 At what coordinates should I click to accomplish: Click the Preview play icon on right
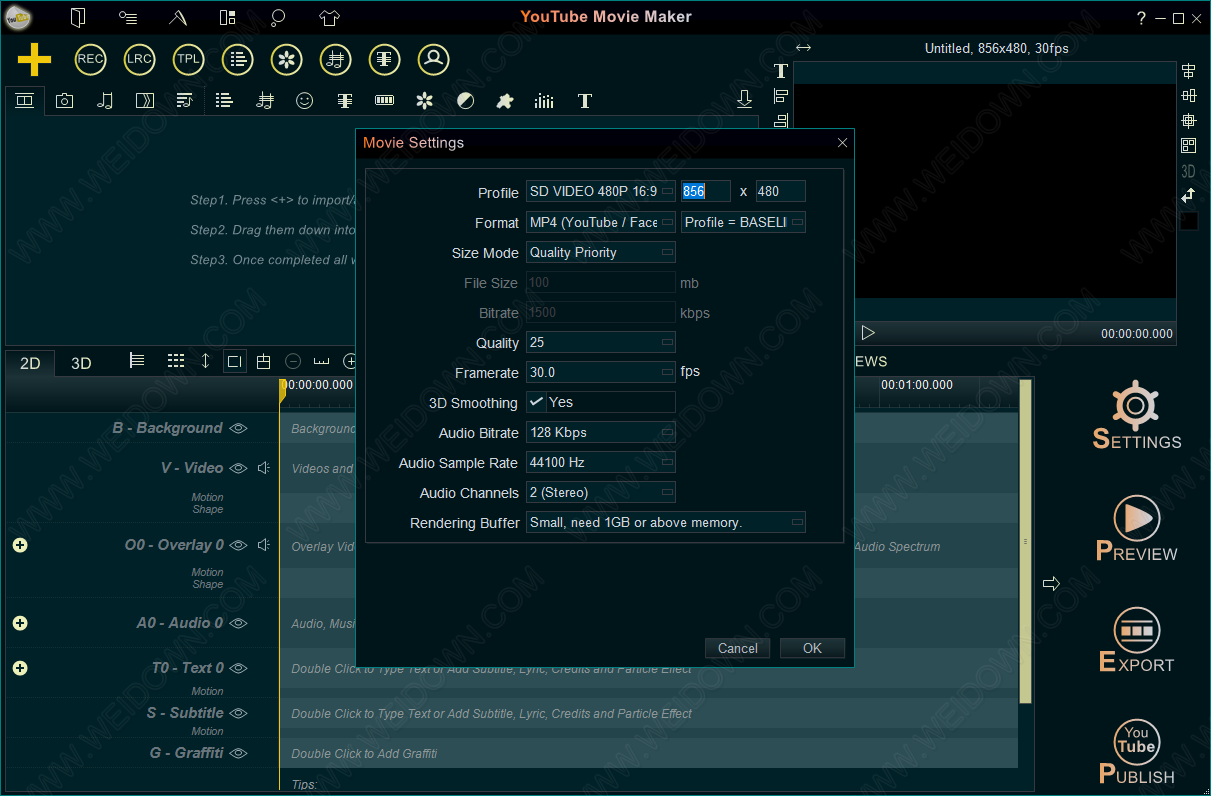click(1136, 518)
